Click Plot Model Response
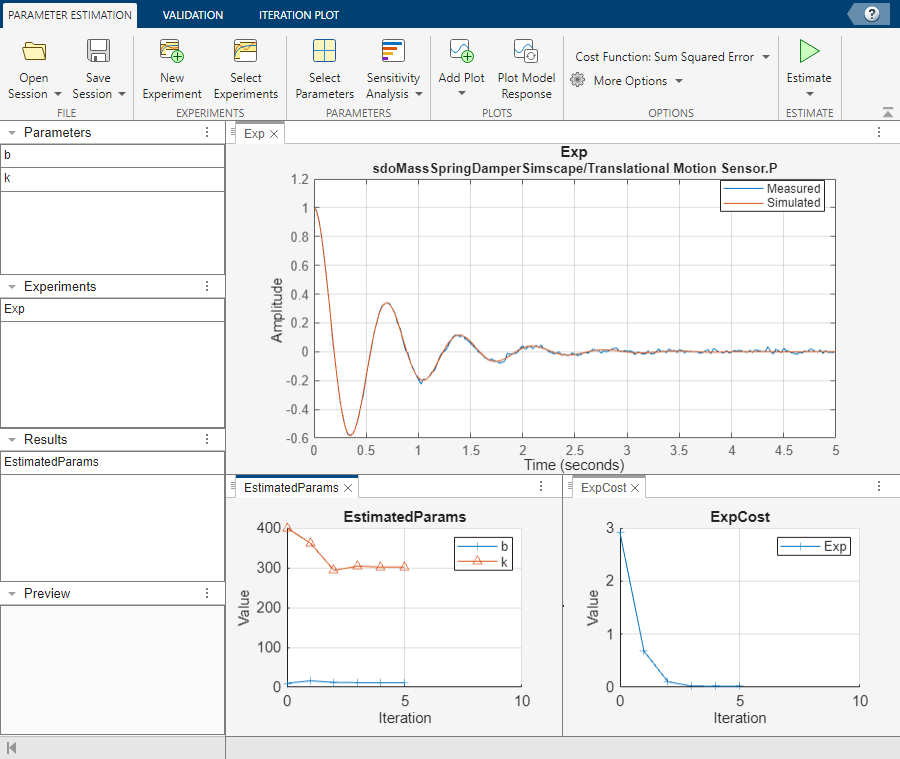This screenshot has height=759, width=900. (526, 52)
